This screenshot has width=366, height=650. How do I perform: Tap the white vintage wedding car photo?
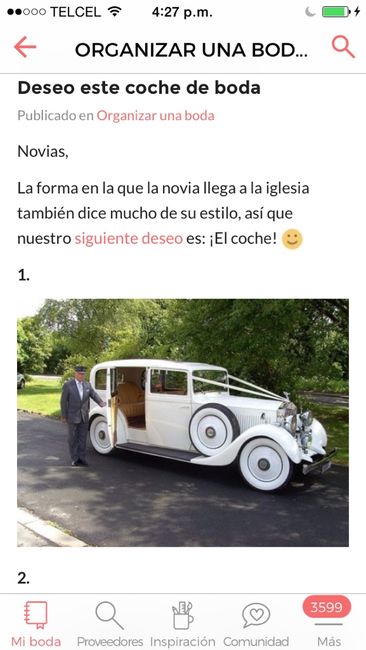click(x=183, y=423)
